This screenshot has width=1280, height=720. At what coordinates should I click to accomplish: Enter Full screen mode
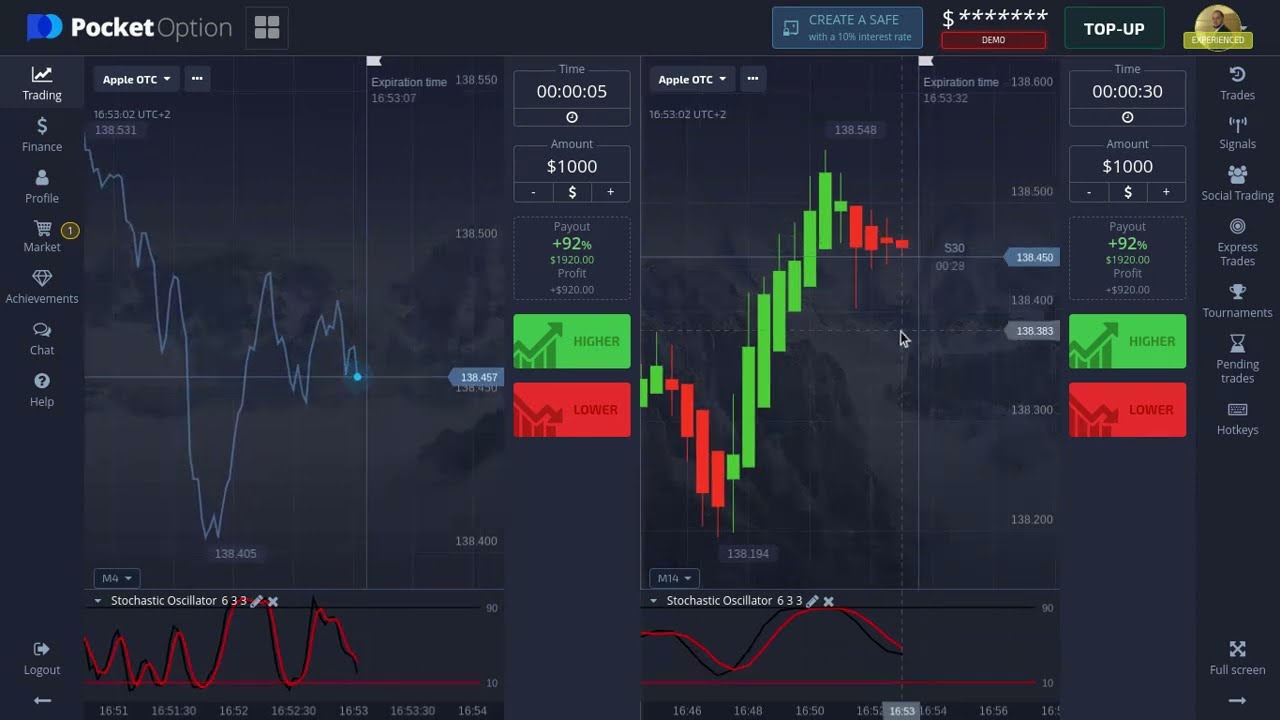[x=1237, y=659]
